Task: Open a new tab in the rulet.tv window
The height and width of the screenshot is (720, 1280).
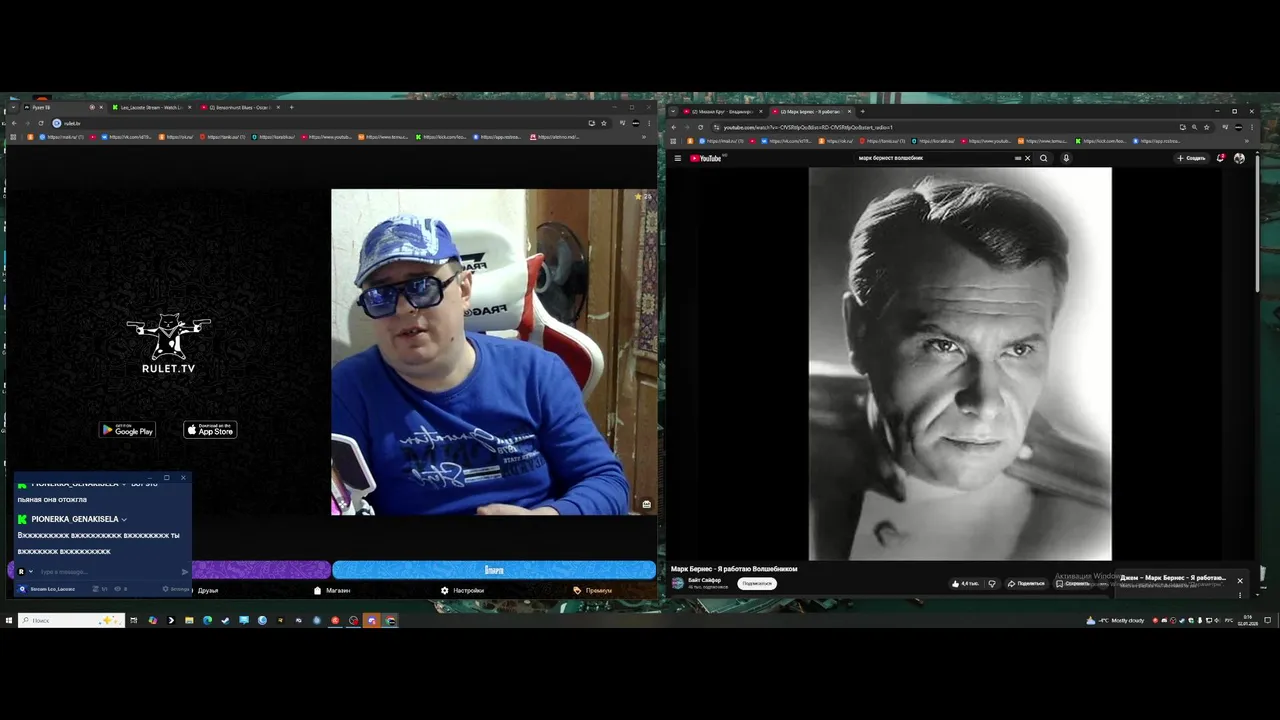Action: pyautogui.click(x=291, y=107)
